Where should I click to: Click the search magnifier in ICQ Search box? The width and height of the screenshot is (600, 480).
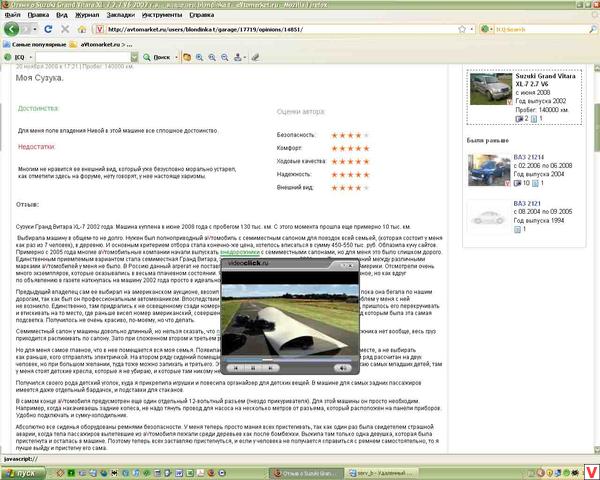pos(593,29)
